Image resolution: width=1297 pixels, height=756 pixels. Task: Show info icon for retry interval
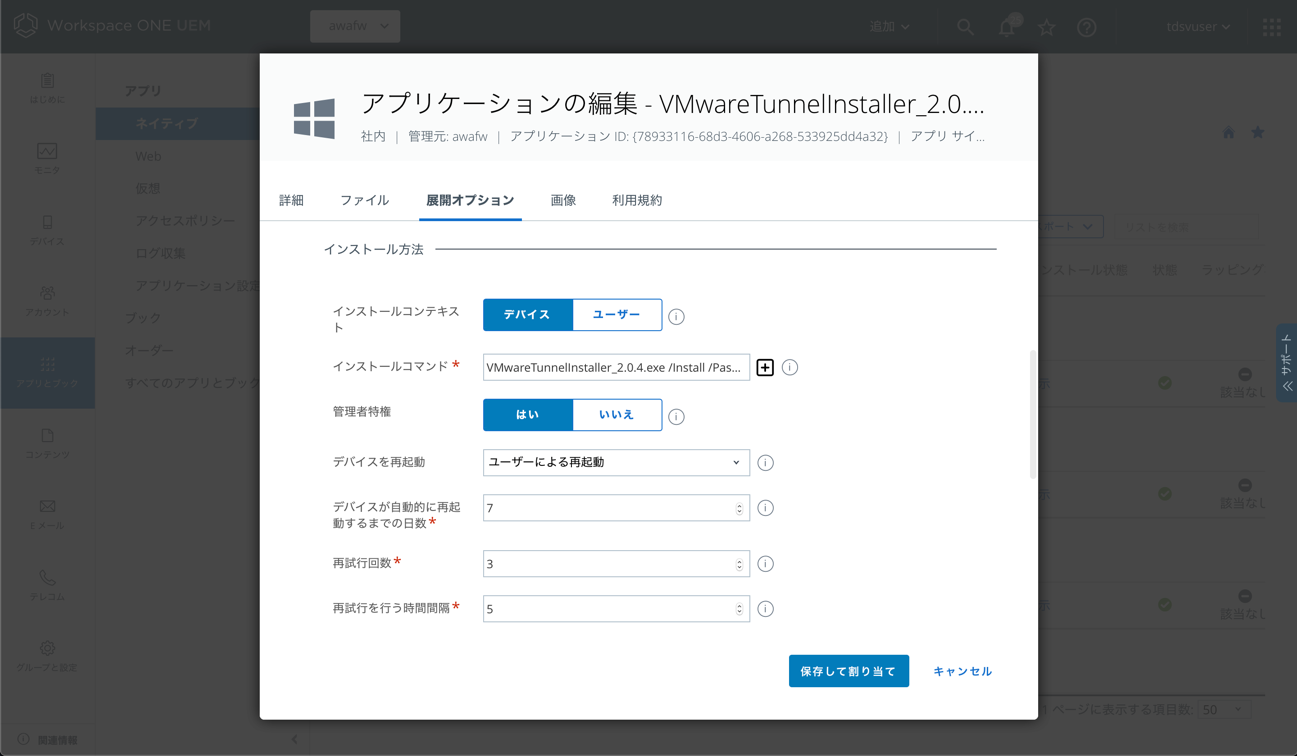[x=766, y=609]
